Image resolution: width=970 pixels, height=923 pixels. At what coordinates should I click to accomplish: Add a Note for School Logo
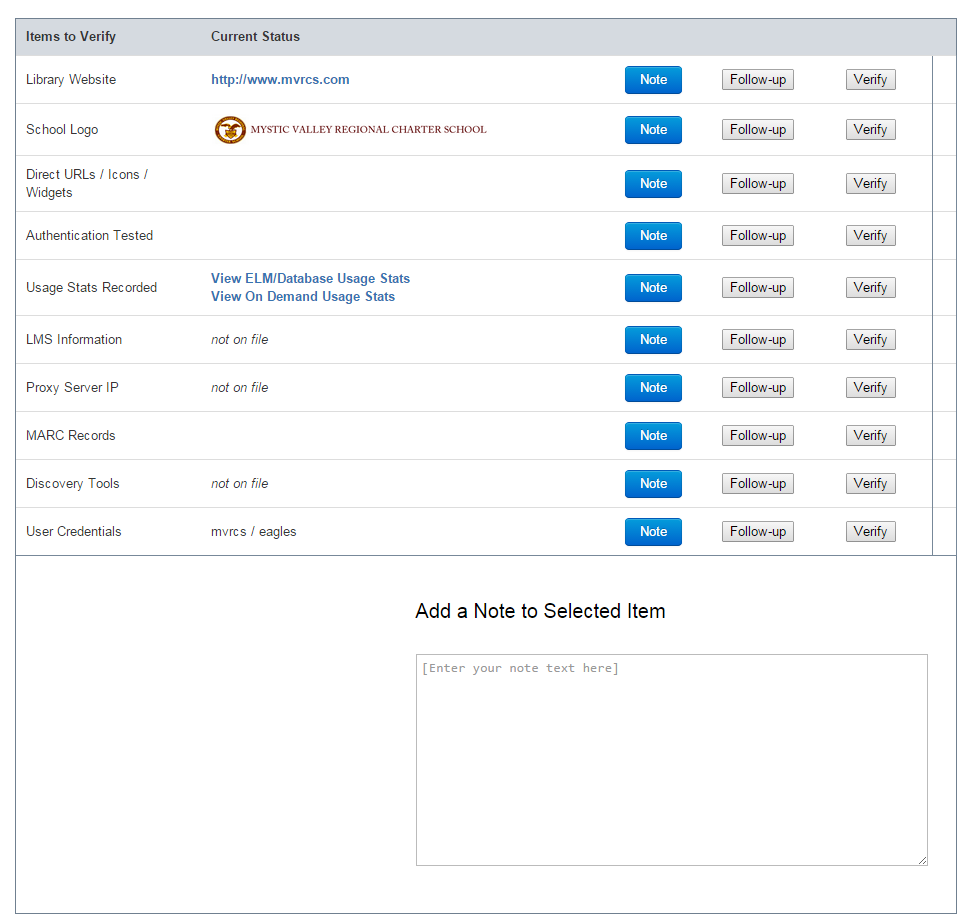(x=653, y=130)
